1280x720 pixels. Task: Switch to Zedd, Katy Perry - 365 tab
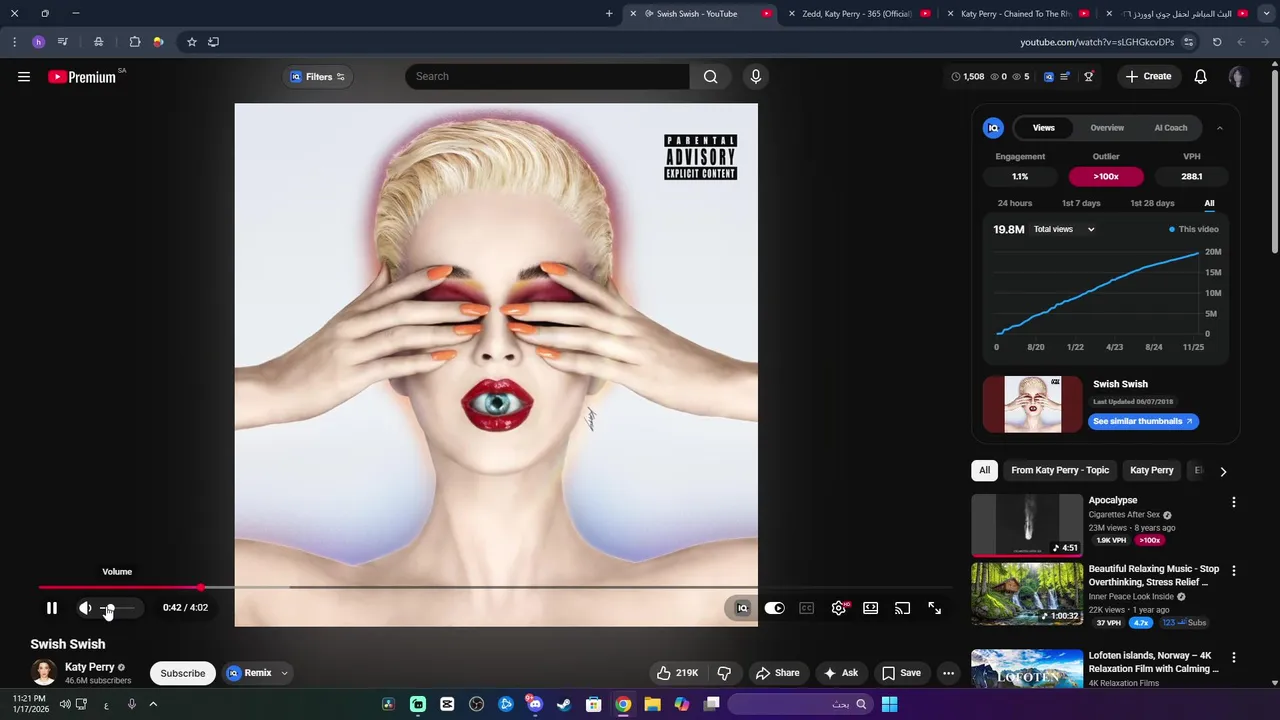(856, 14)
